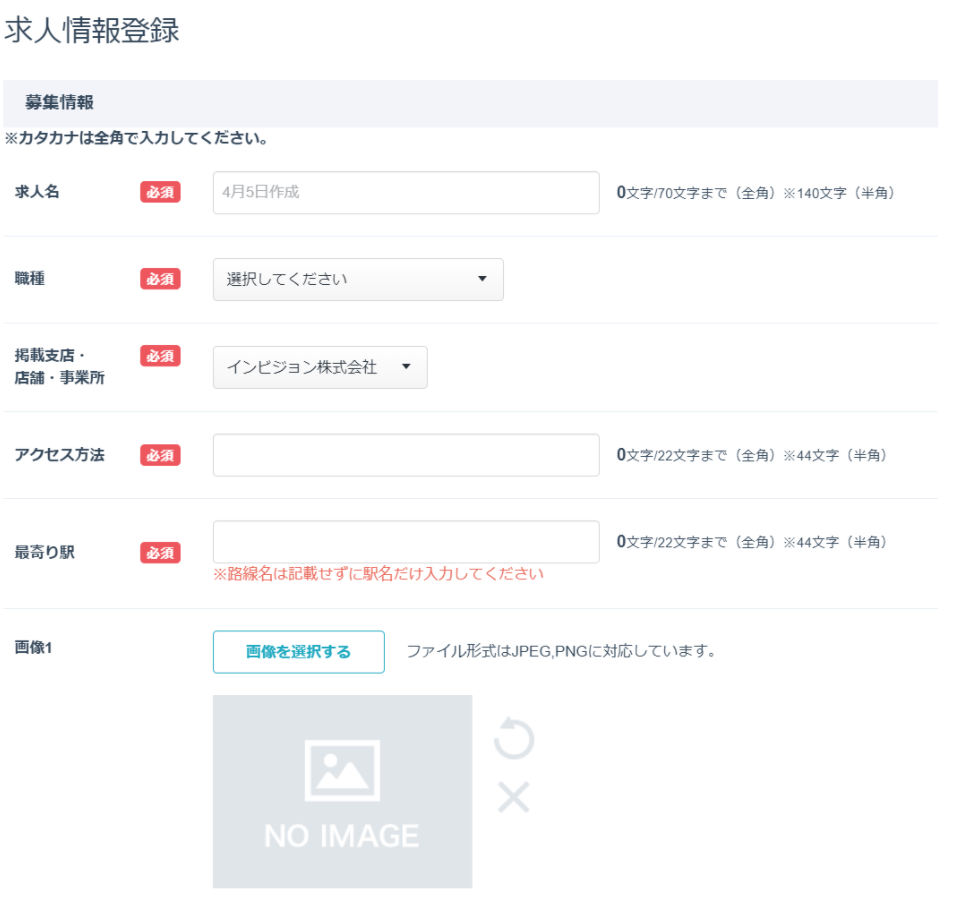Click the 画像1 label
This screenshot has width=963, height=902.
(34, 647)
